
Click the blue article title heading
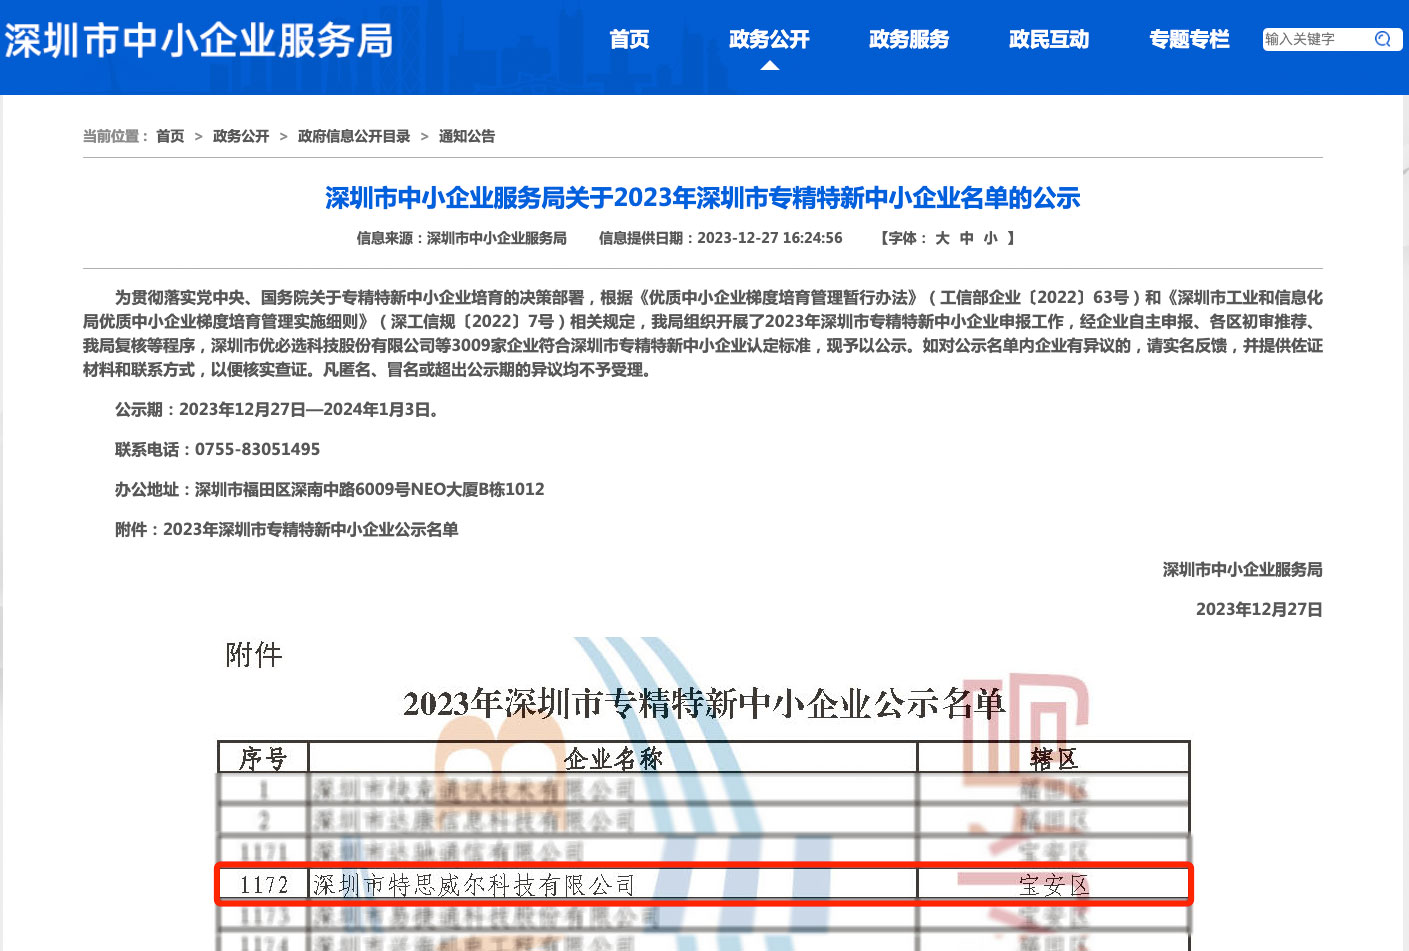click(703, 198)
